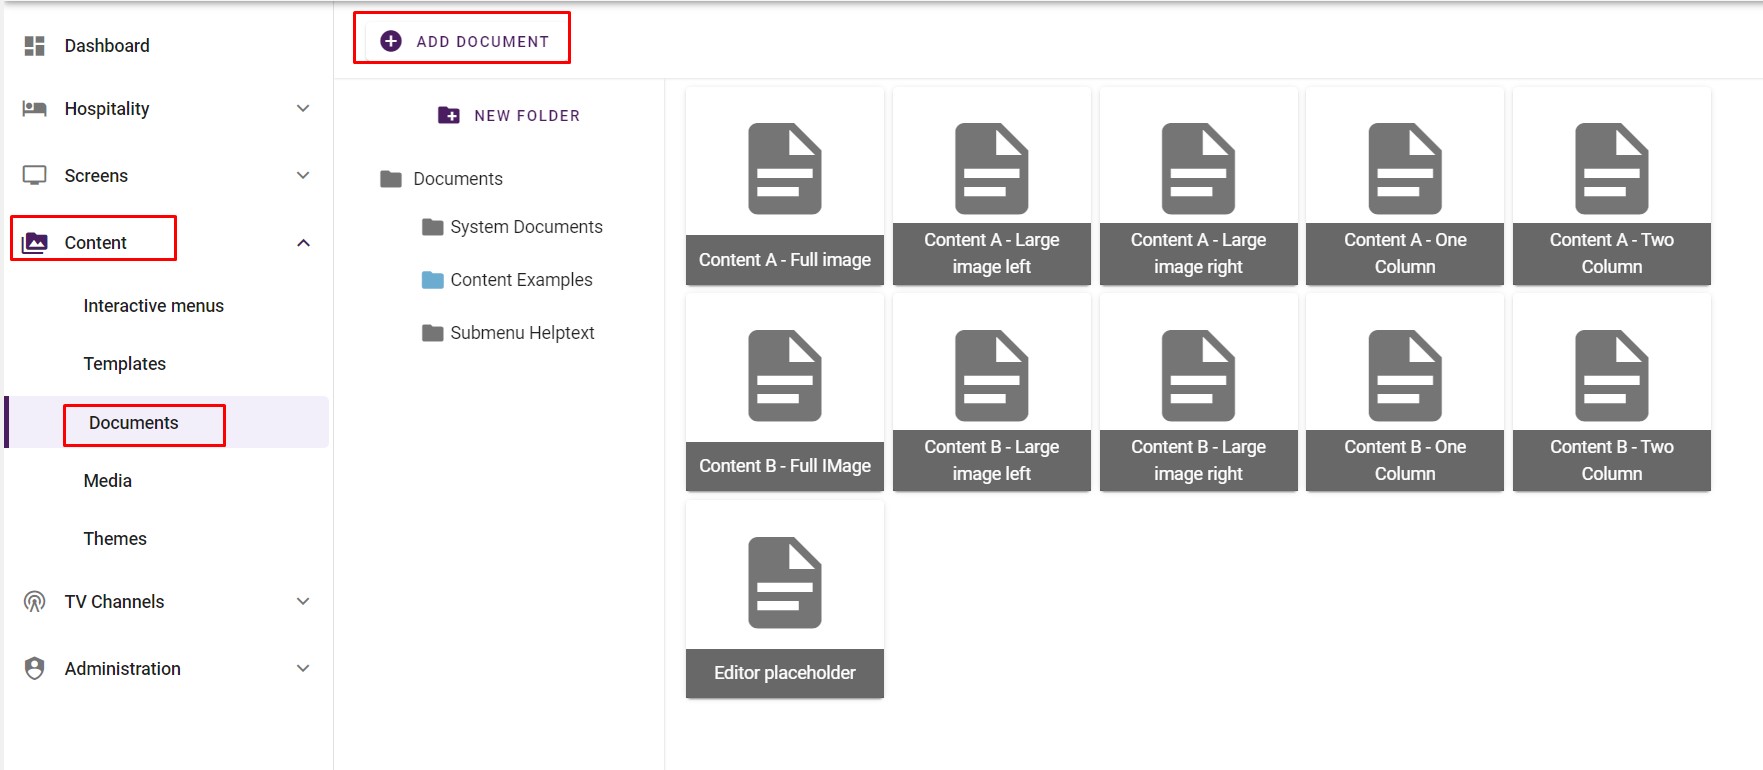Click the Content images icon

pos(35,243)
